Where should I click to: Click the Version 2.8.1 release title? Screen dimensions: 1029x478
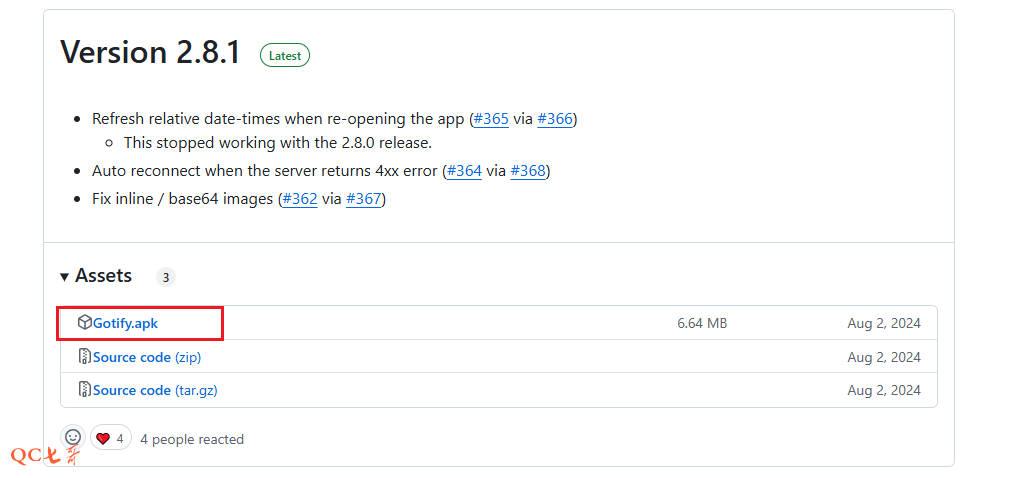click(x=150, y=52)
